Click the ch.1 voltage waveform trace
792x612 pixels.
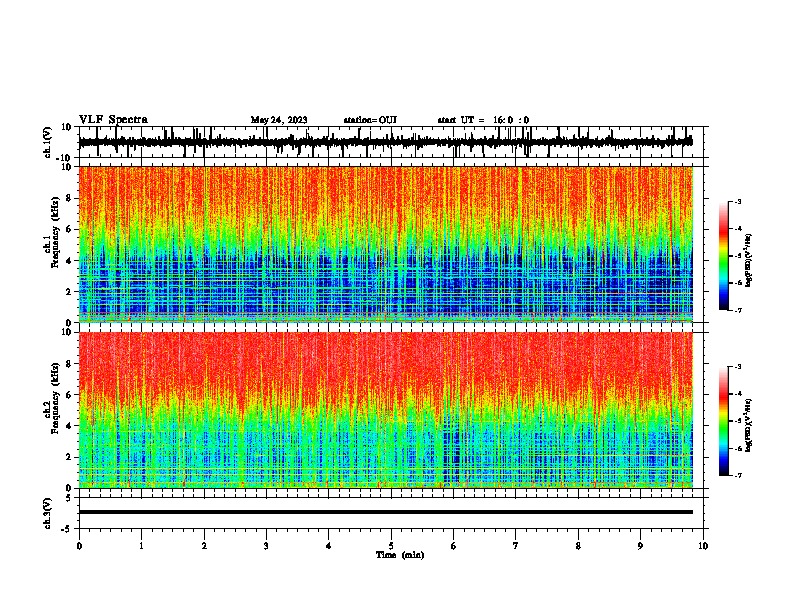(x=385, y=142)
